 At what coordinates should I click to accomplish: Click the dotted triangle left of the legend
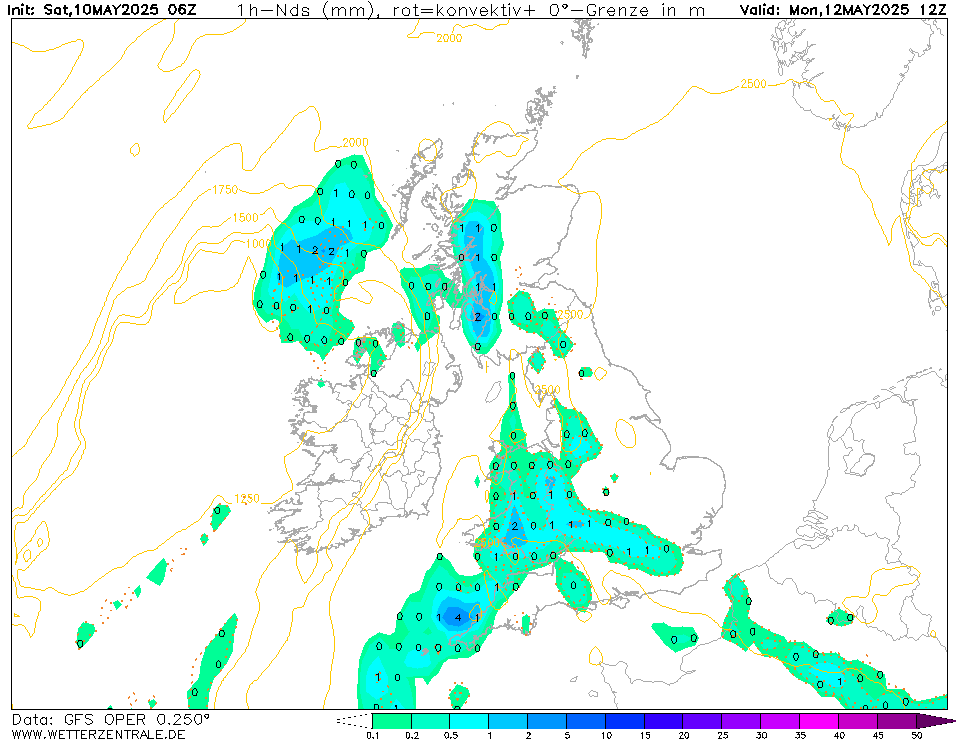tap(355, 721)
